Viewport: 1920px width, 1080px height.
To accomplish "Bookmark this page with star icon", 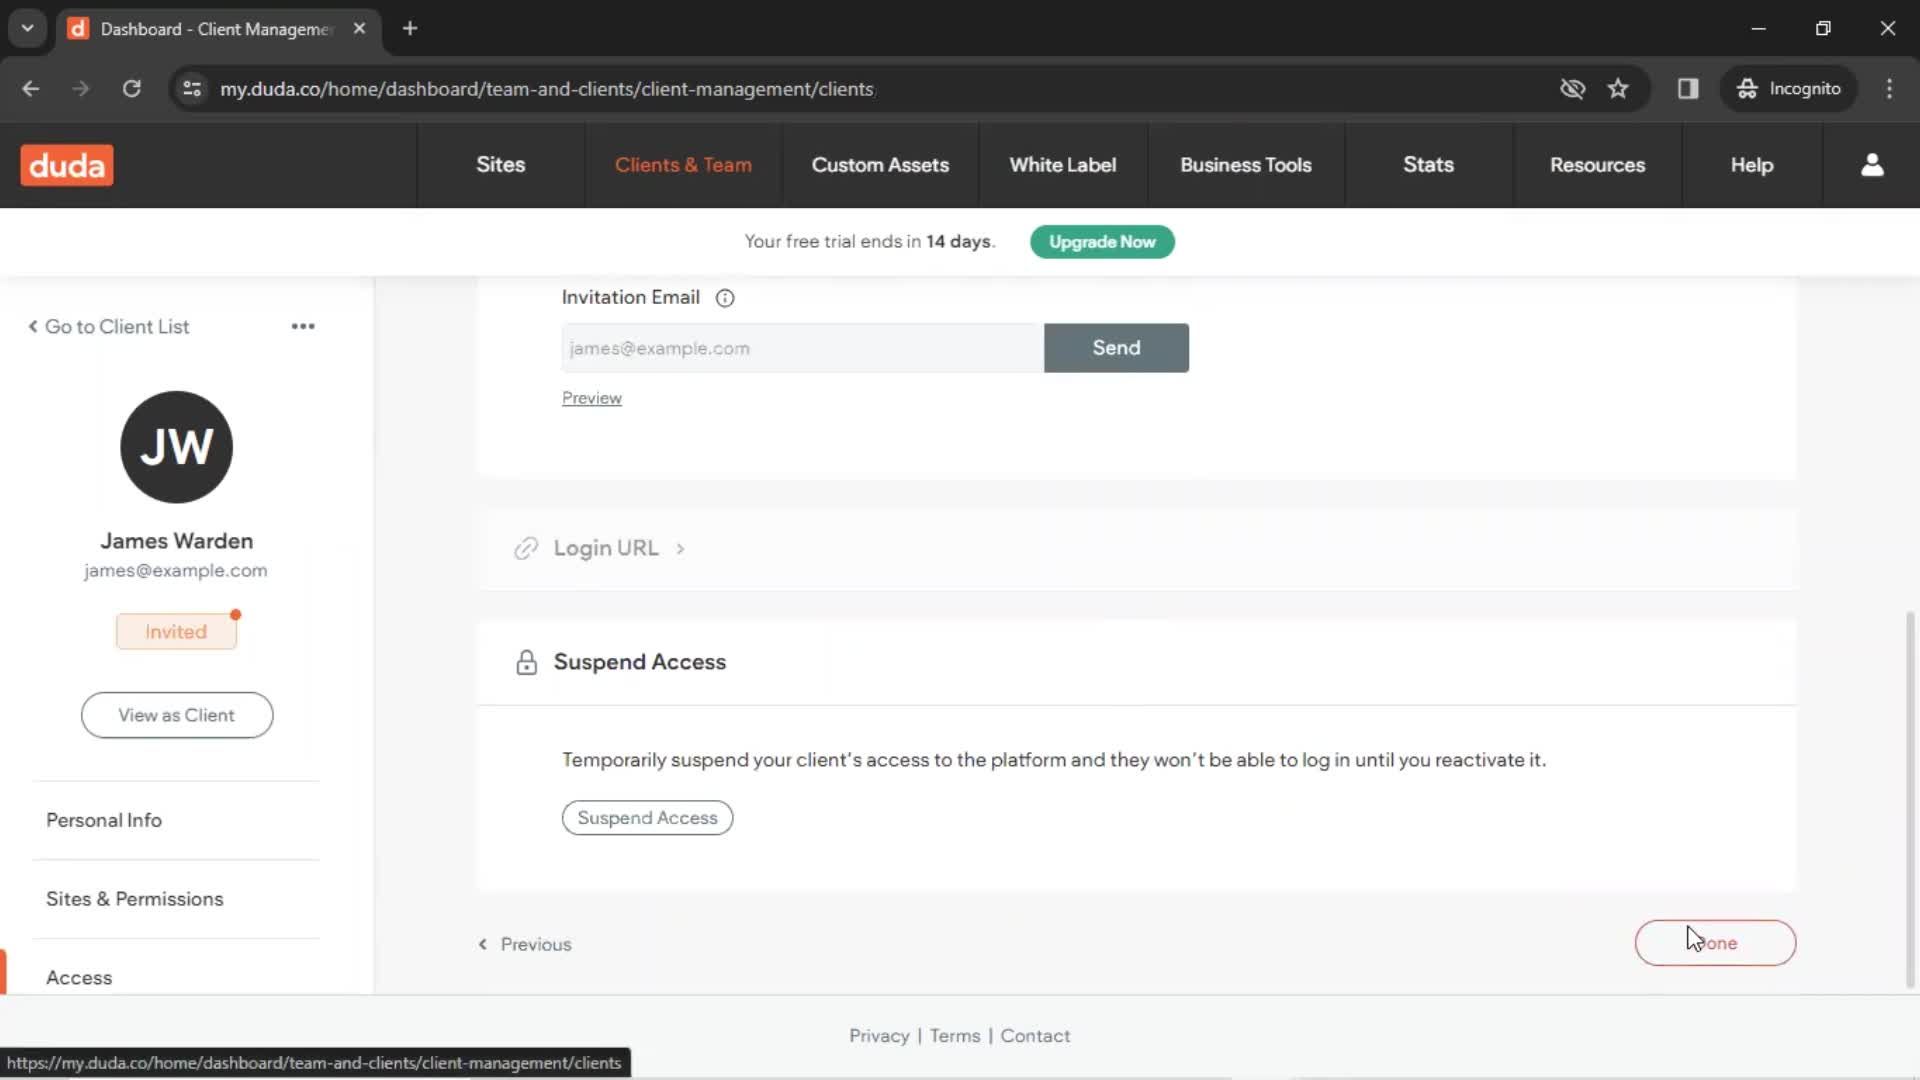I will [x=1618, y=89].
